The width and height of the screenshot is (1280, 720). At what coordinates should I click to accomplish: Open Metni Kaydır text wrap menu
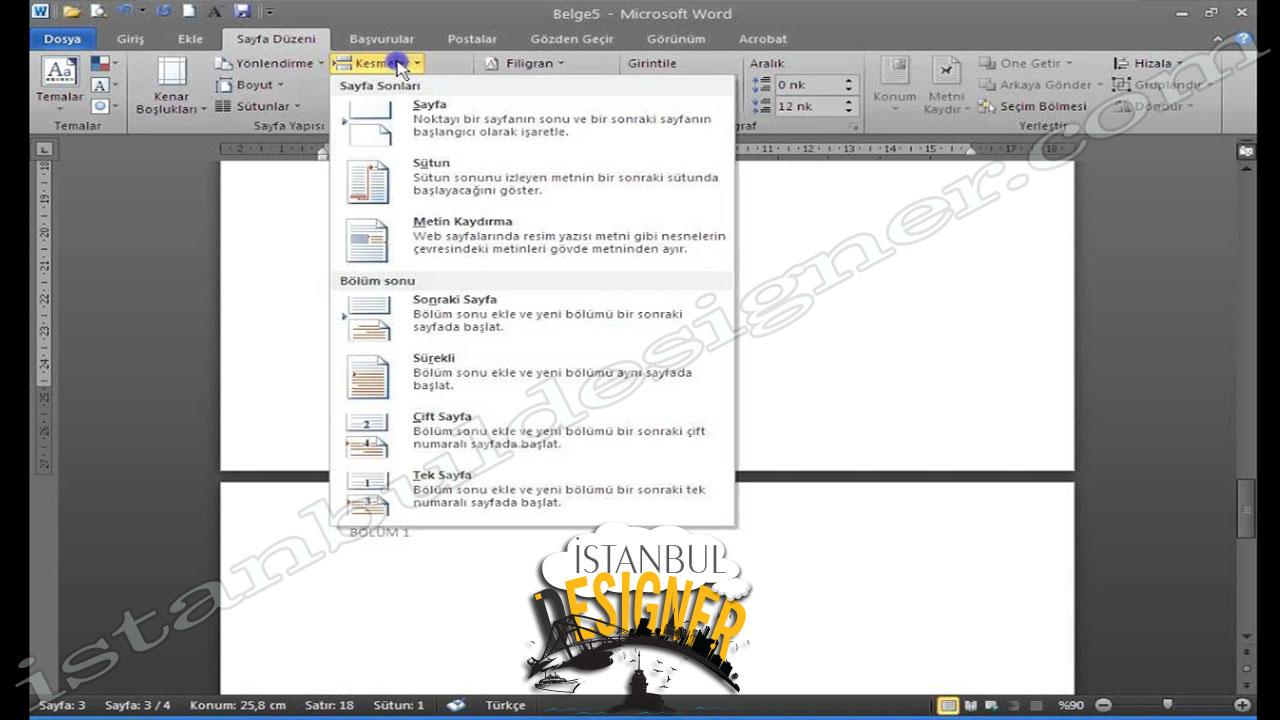point(945,86)
